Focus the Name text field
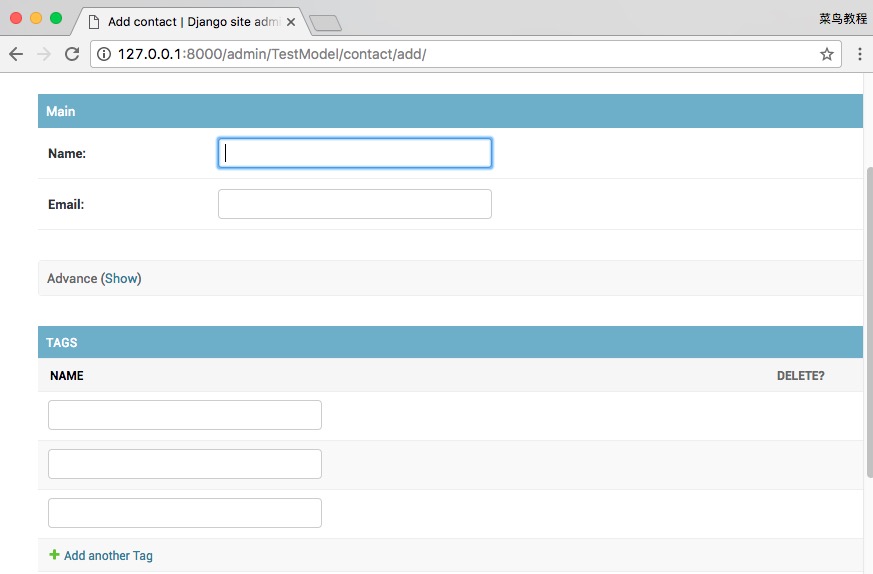Image resolution: width=873 pixels, height=574 pixels. tap(354, 153)
